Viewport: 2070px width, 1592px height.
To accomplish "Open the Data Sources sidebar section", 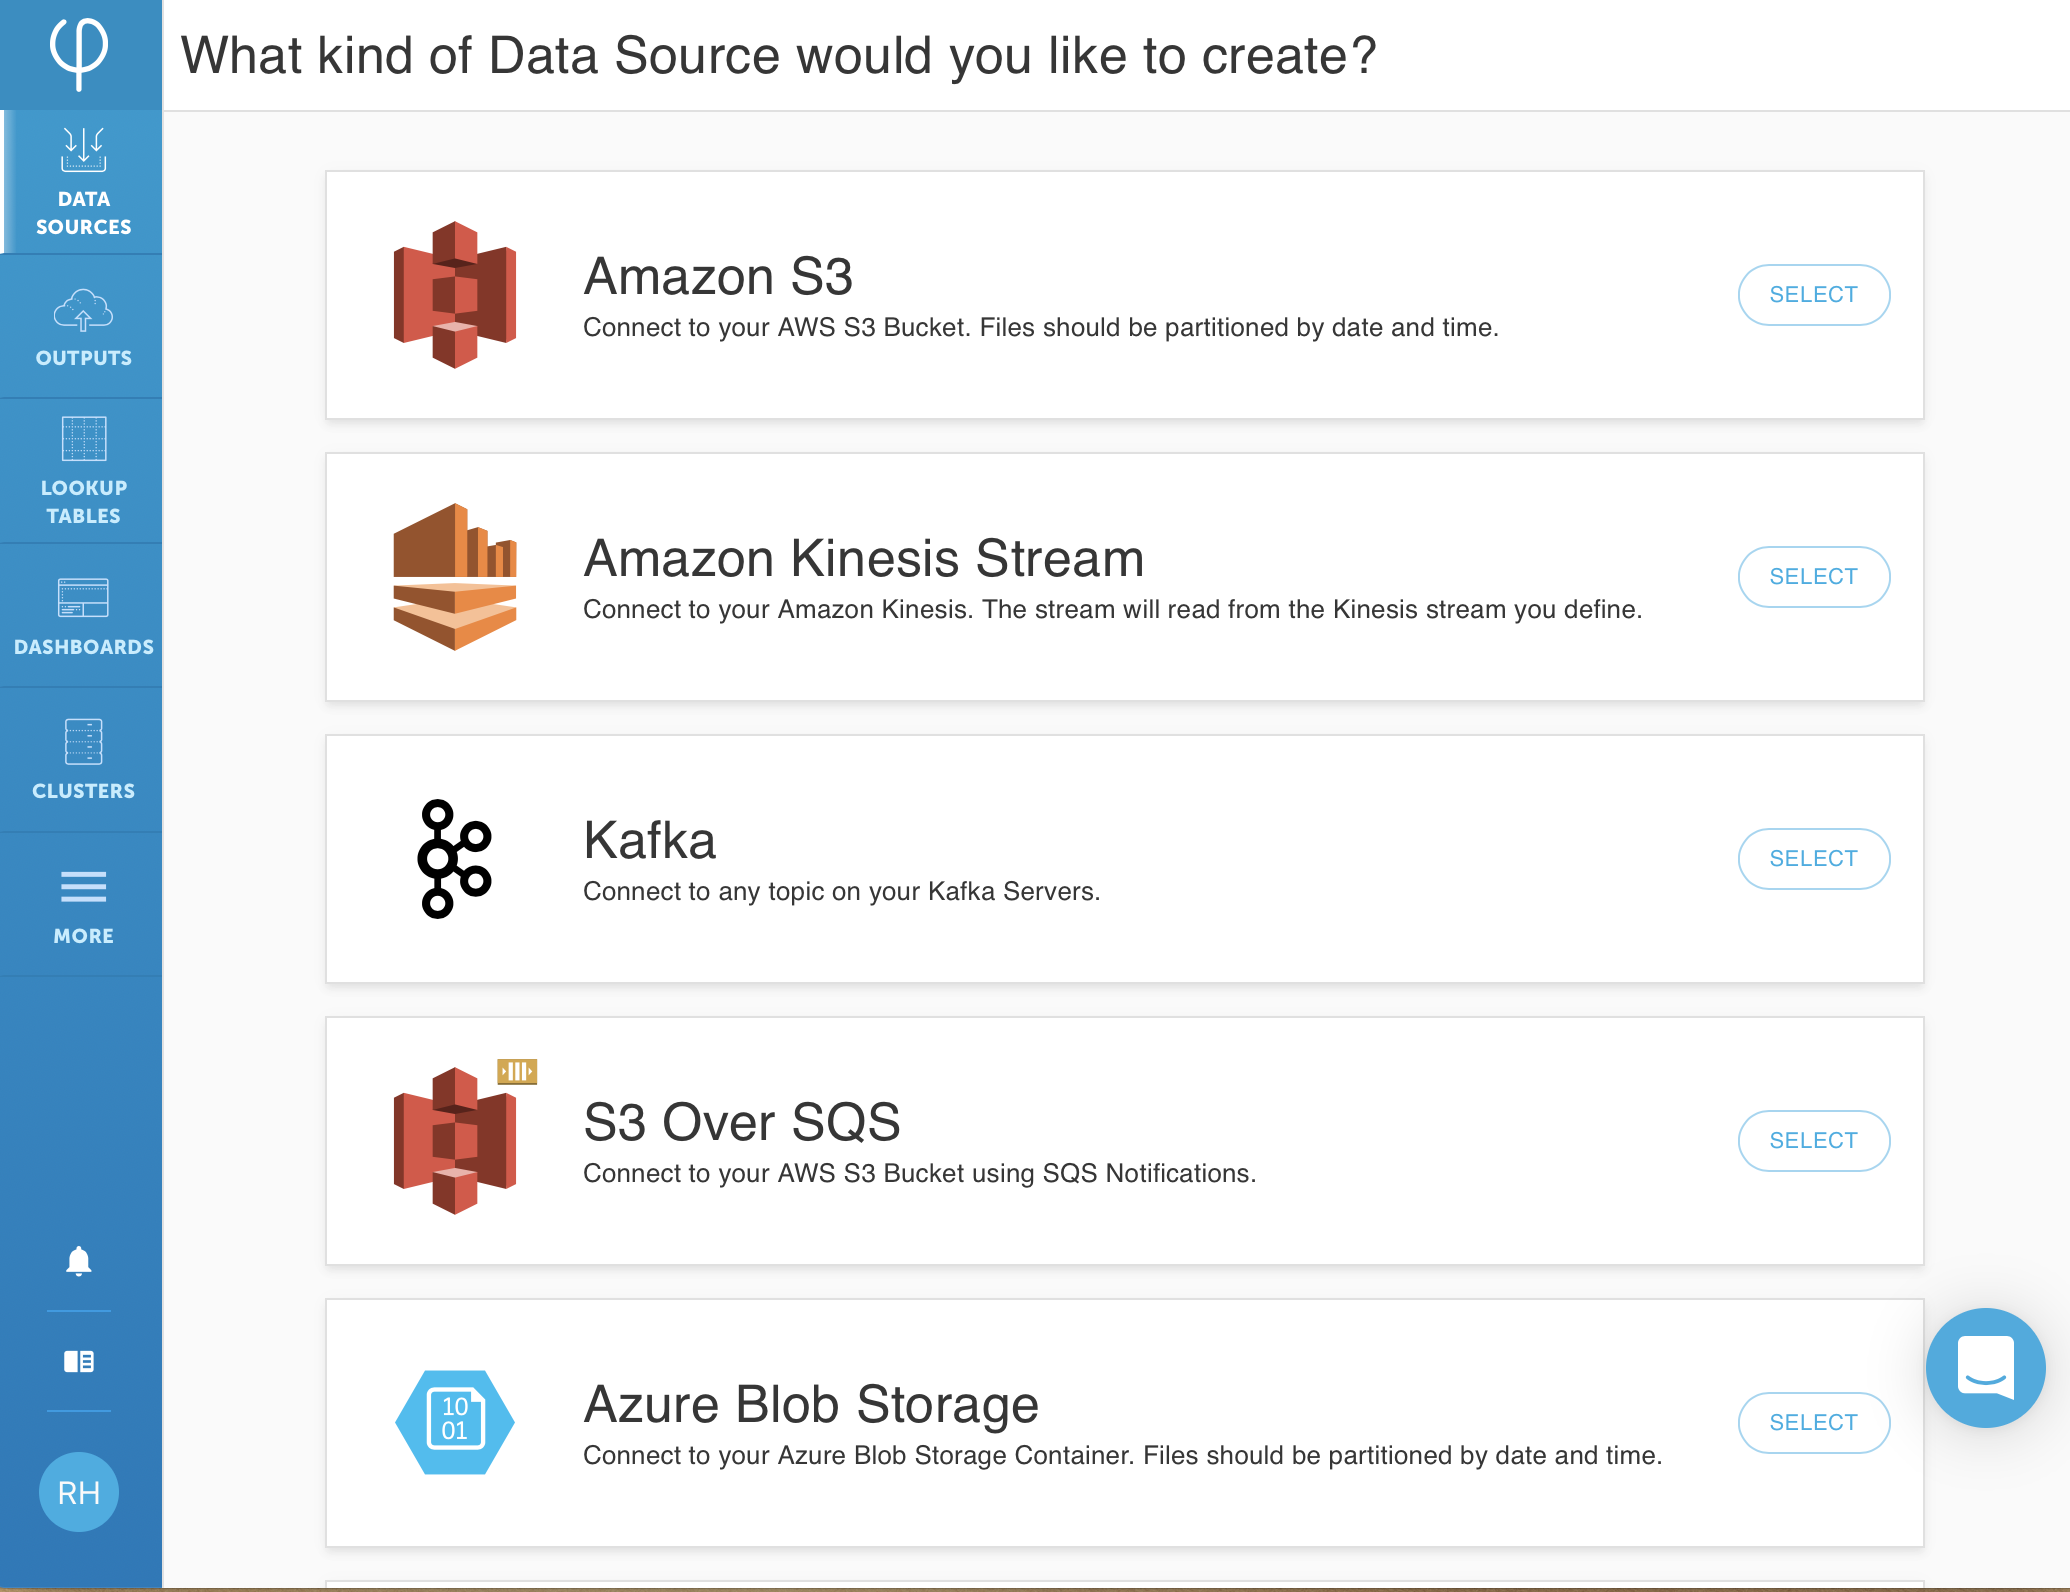I will (x=83, y=182).
